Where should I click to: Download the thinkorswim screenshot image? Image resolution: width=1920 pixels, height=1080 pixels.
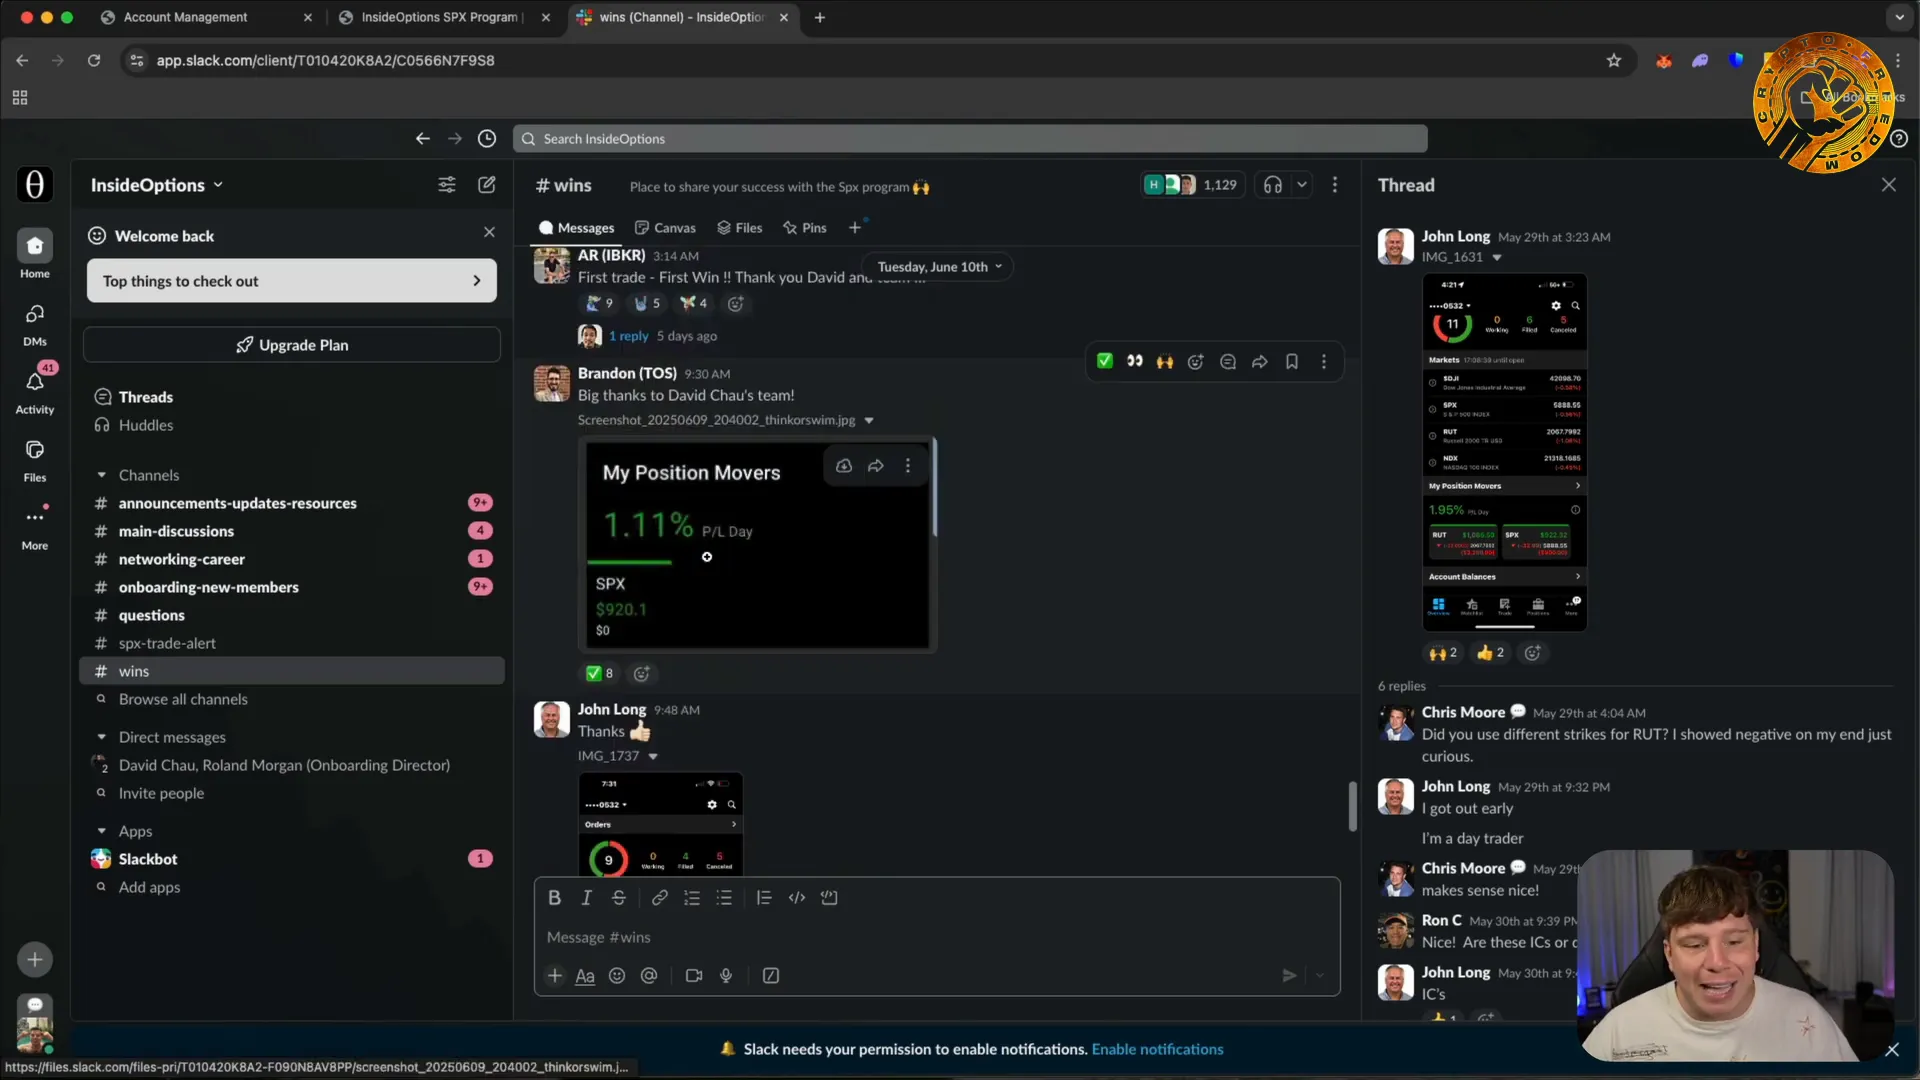[x=844, y=466]
